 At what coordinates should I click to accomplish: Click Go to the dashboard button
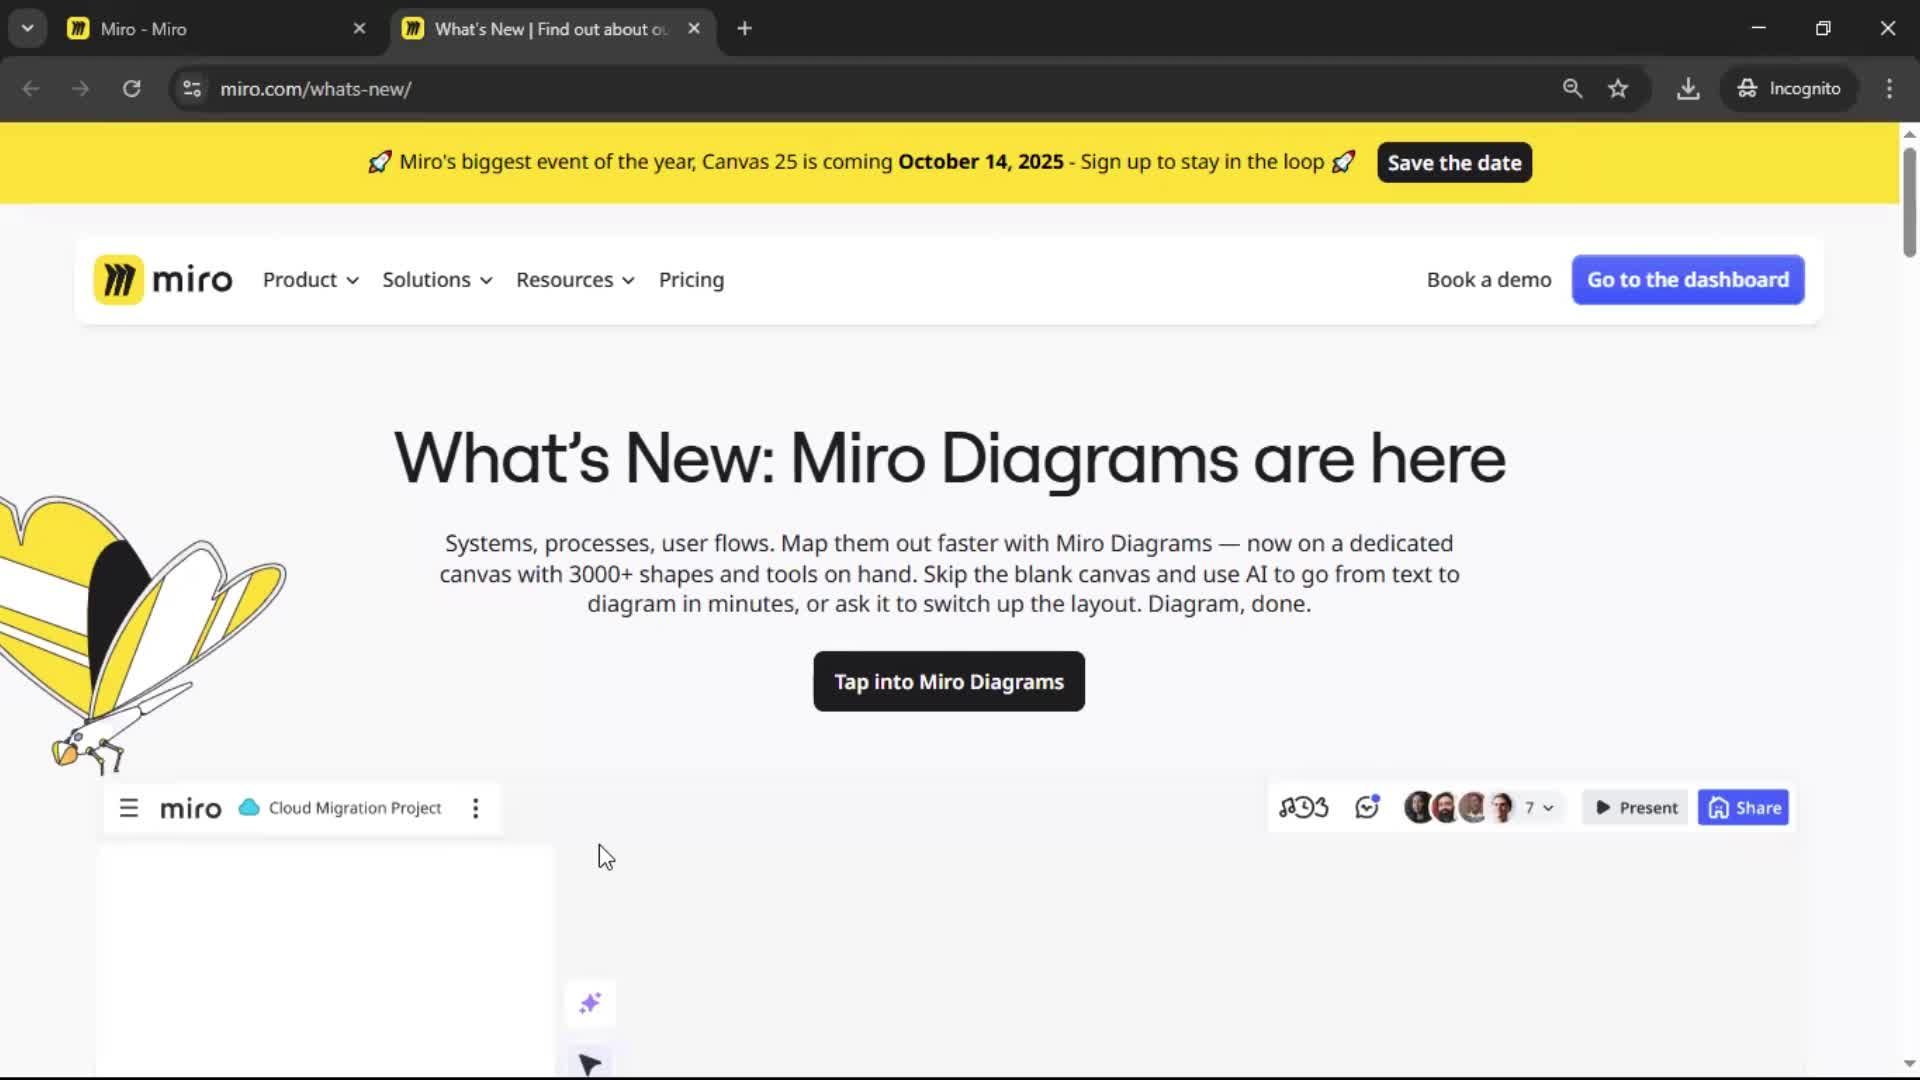click(1688, 280)
